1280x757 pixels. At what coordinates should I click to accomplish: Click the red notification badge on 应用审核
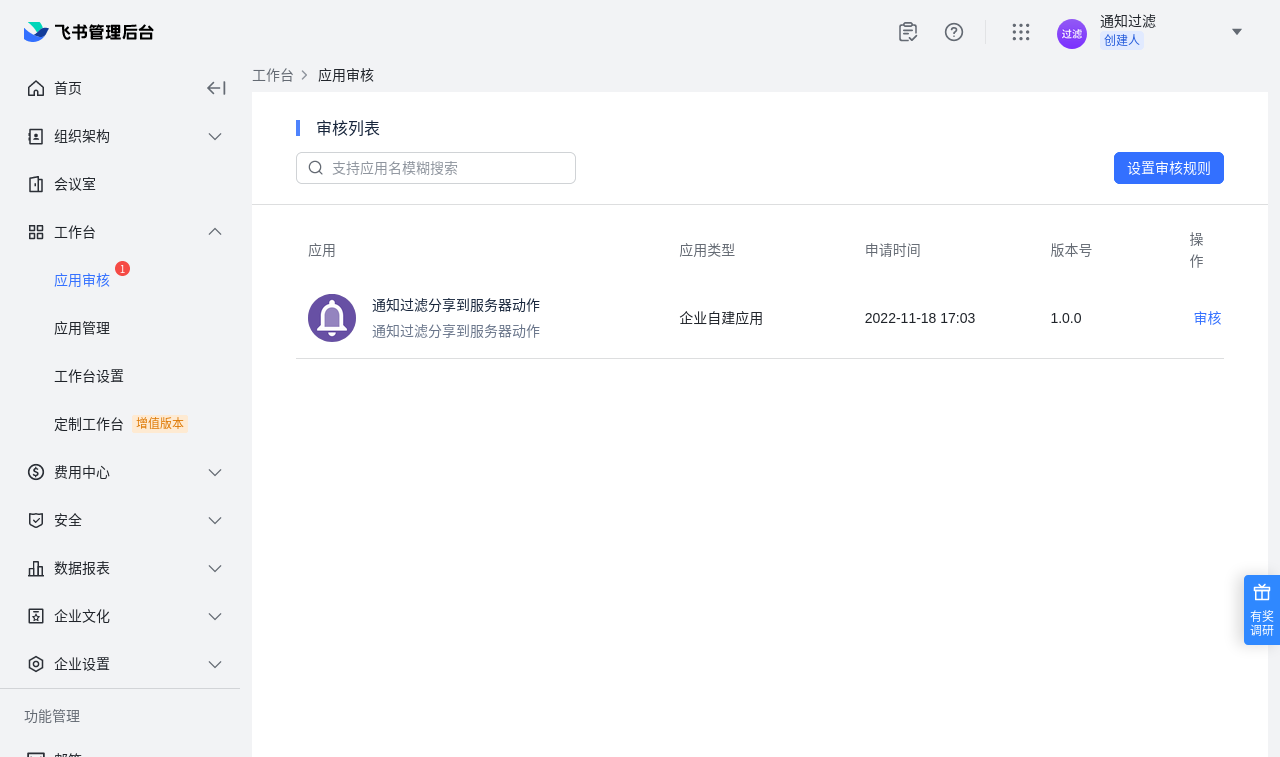[x=122, y=269]
